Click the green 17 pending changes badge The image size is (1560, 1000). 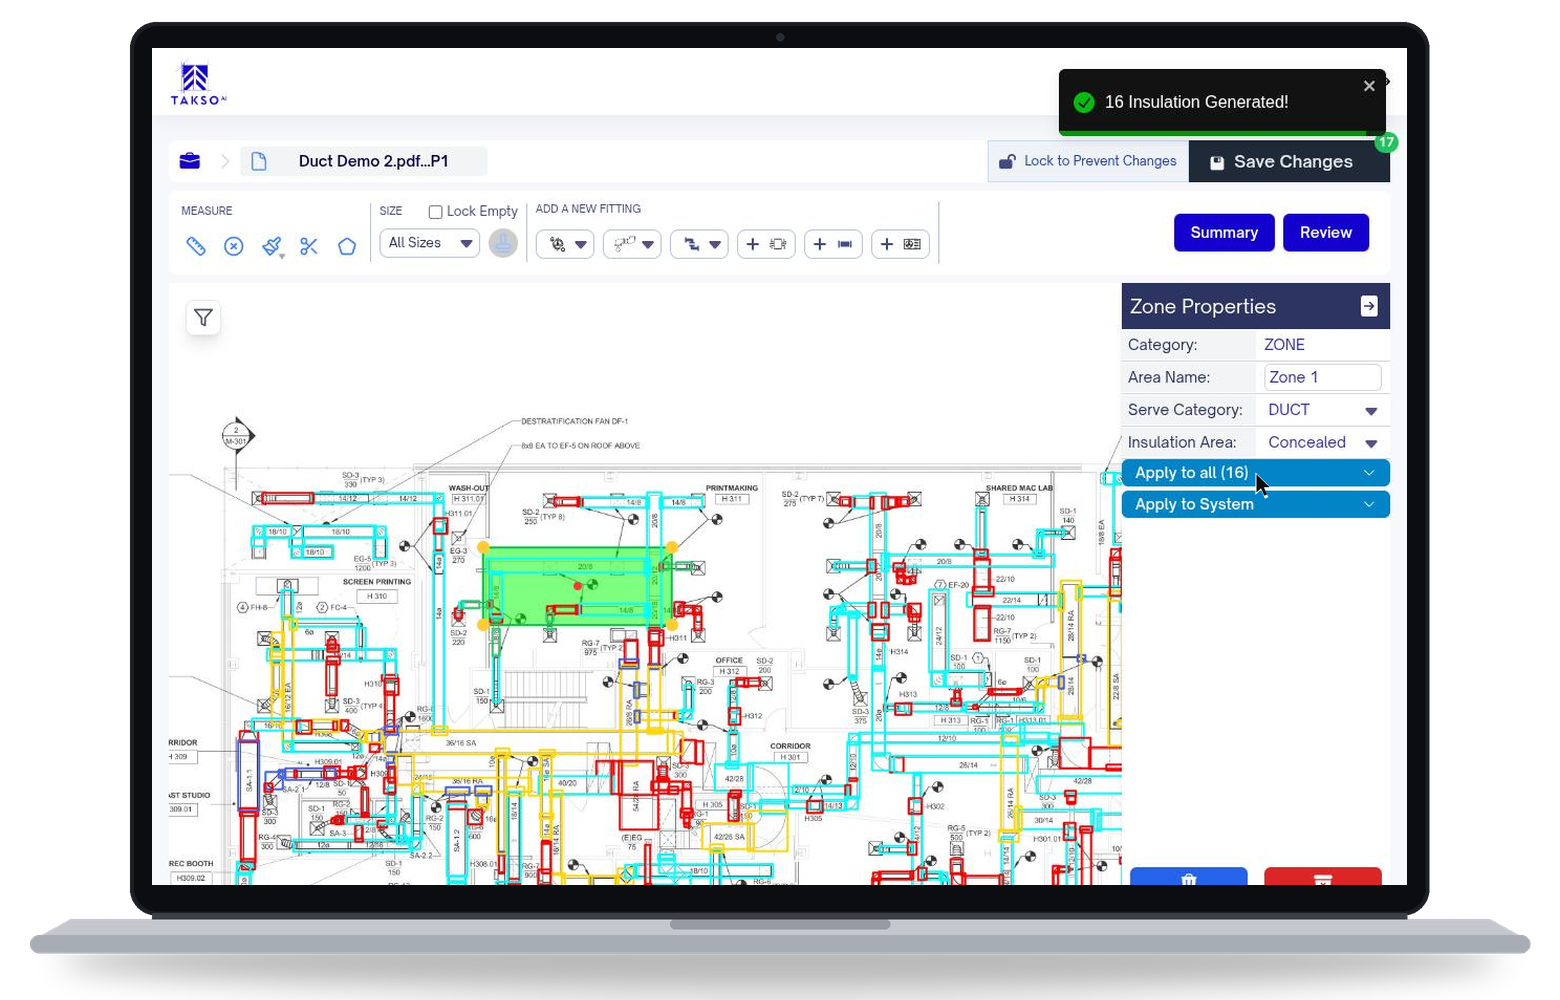(1386, 142)
